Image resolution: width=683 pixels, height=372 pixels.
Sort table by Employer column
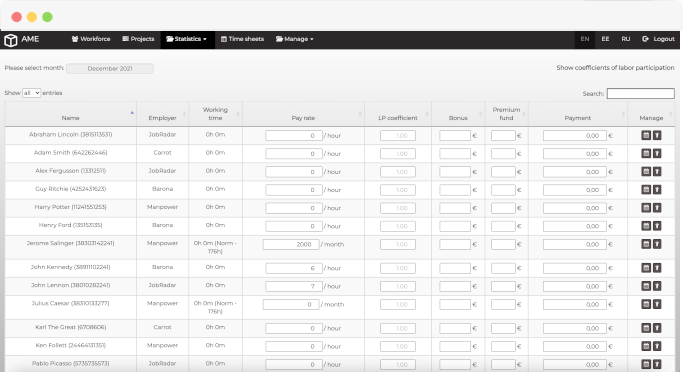[x=162, y=114]
